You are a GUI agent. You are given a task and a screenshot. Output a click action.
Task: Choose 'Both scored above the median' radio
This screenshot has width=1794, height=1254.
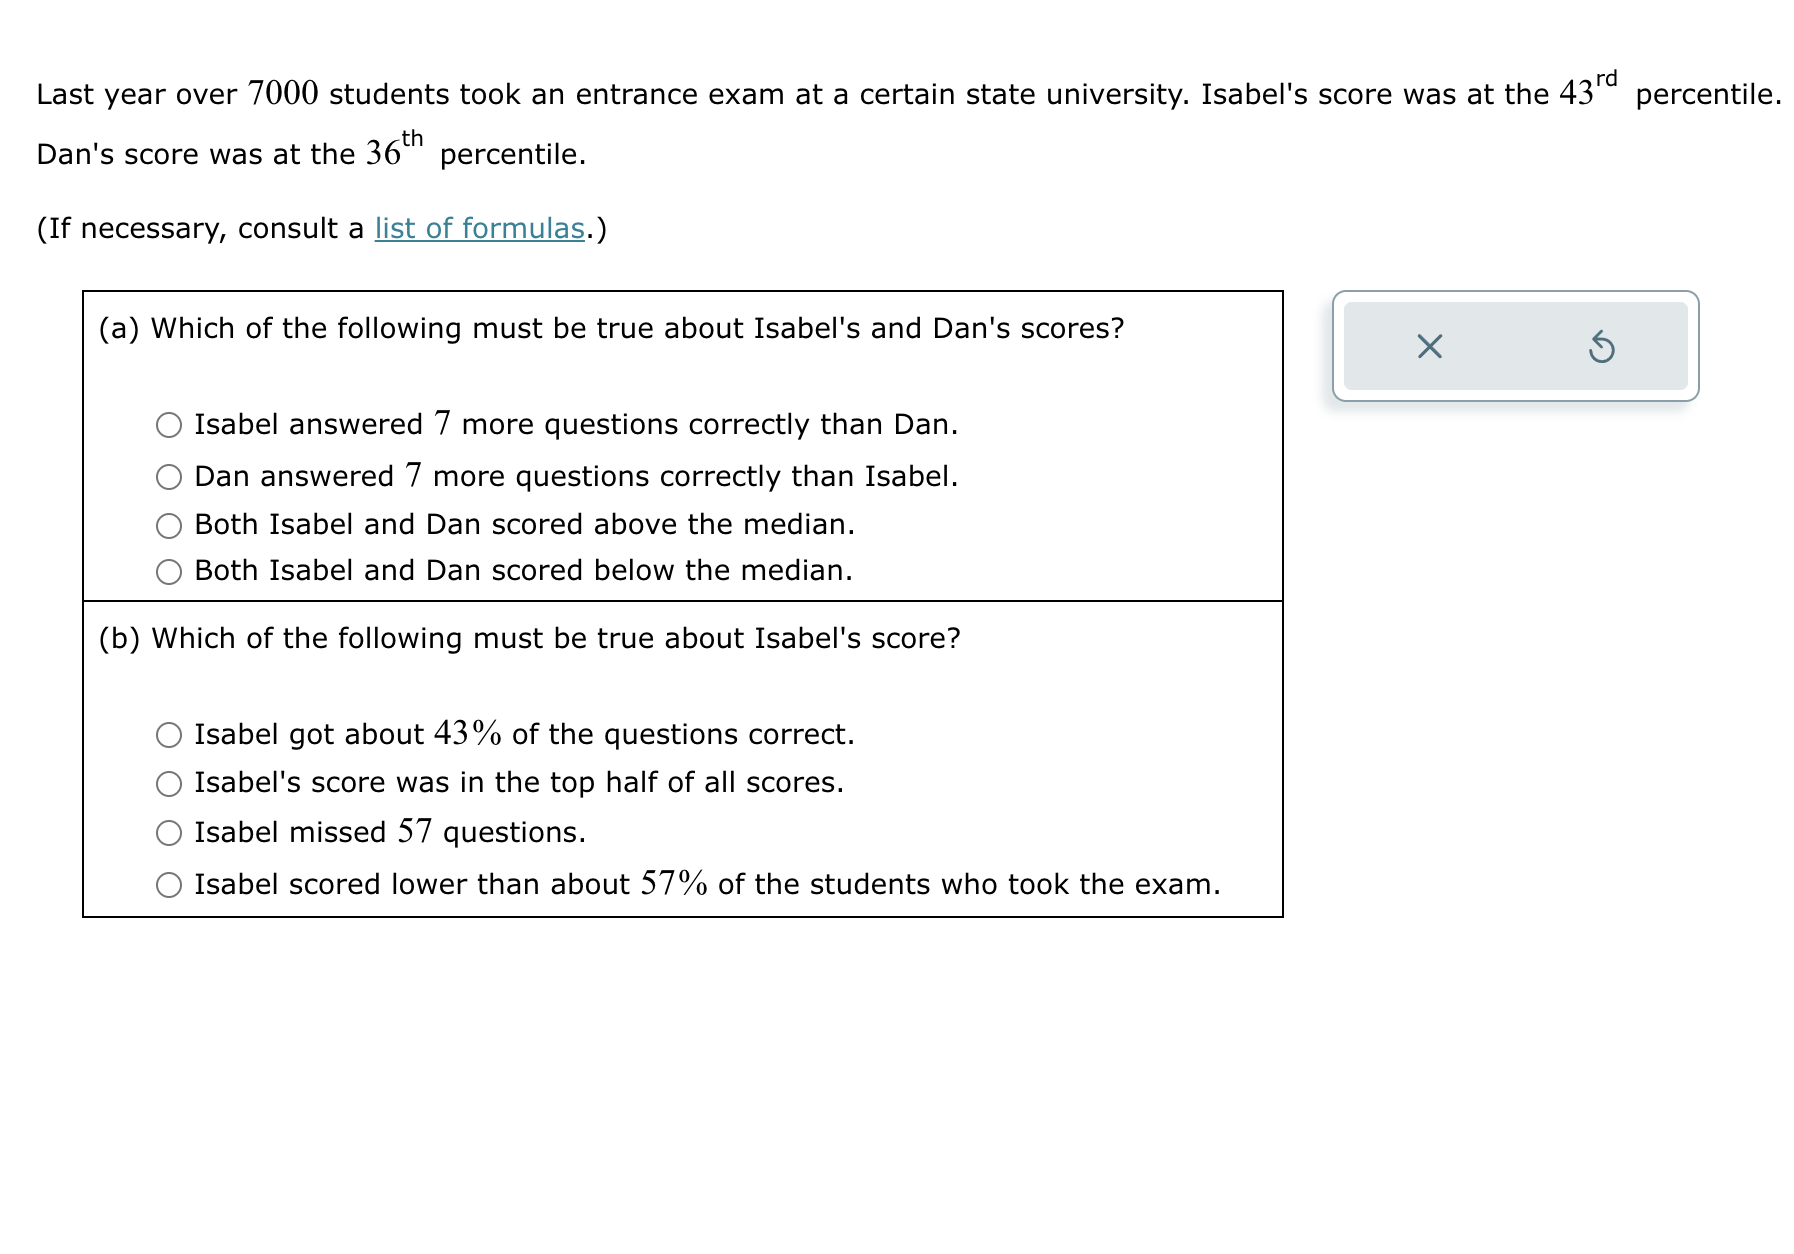169,526
